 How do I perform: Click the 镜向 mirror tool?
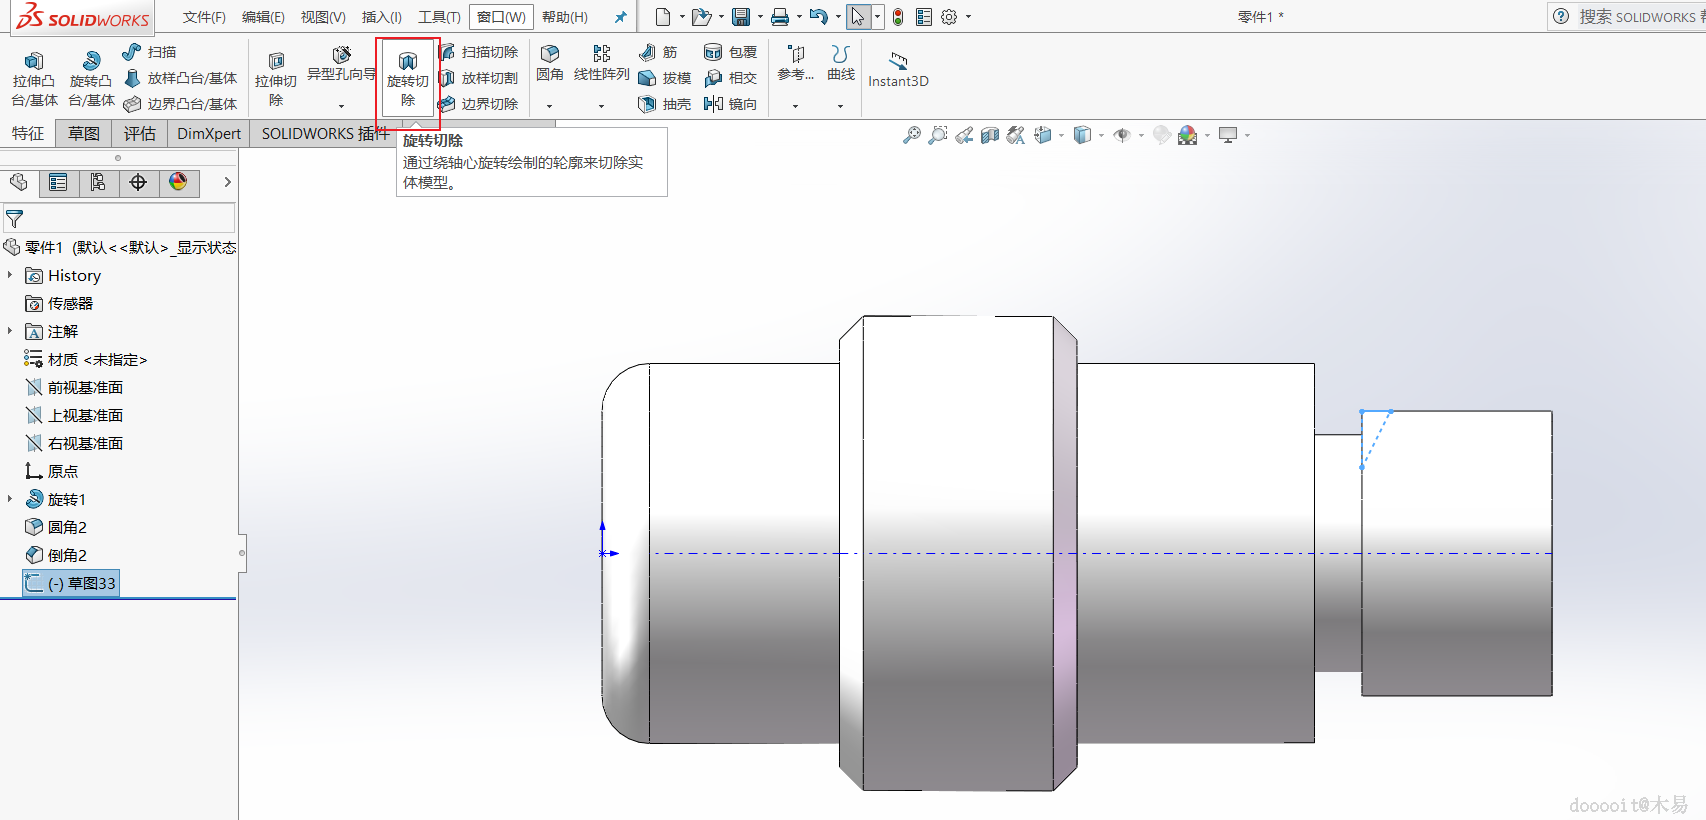coord(731,104)
